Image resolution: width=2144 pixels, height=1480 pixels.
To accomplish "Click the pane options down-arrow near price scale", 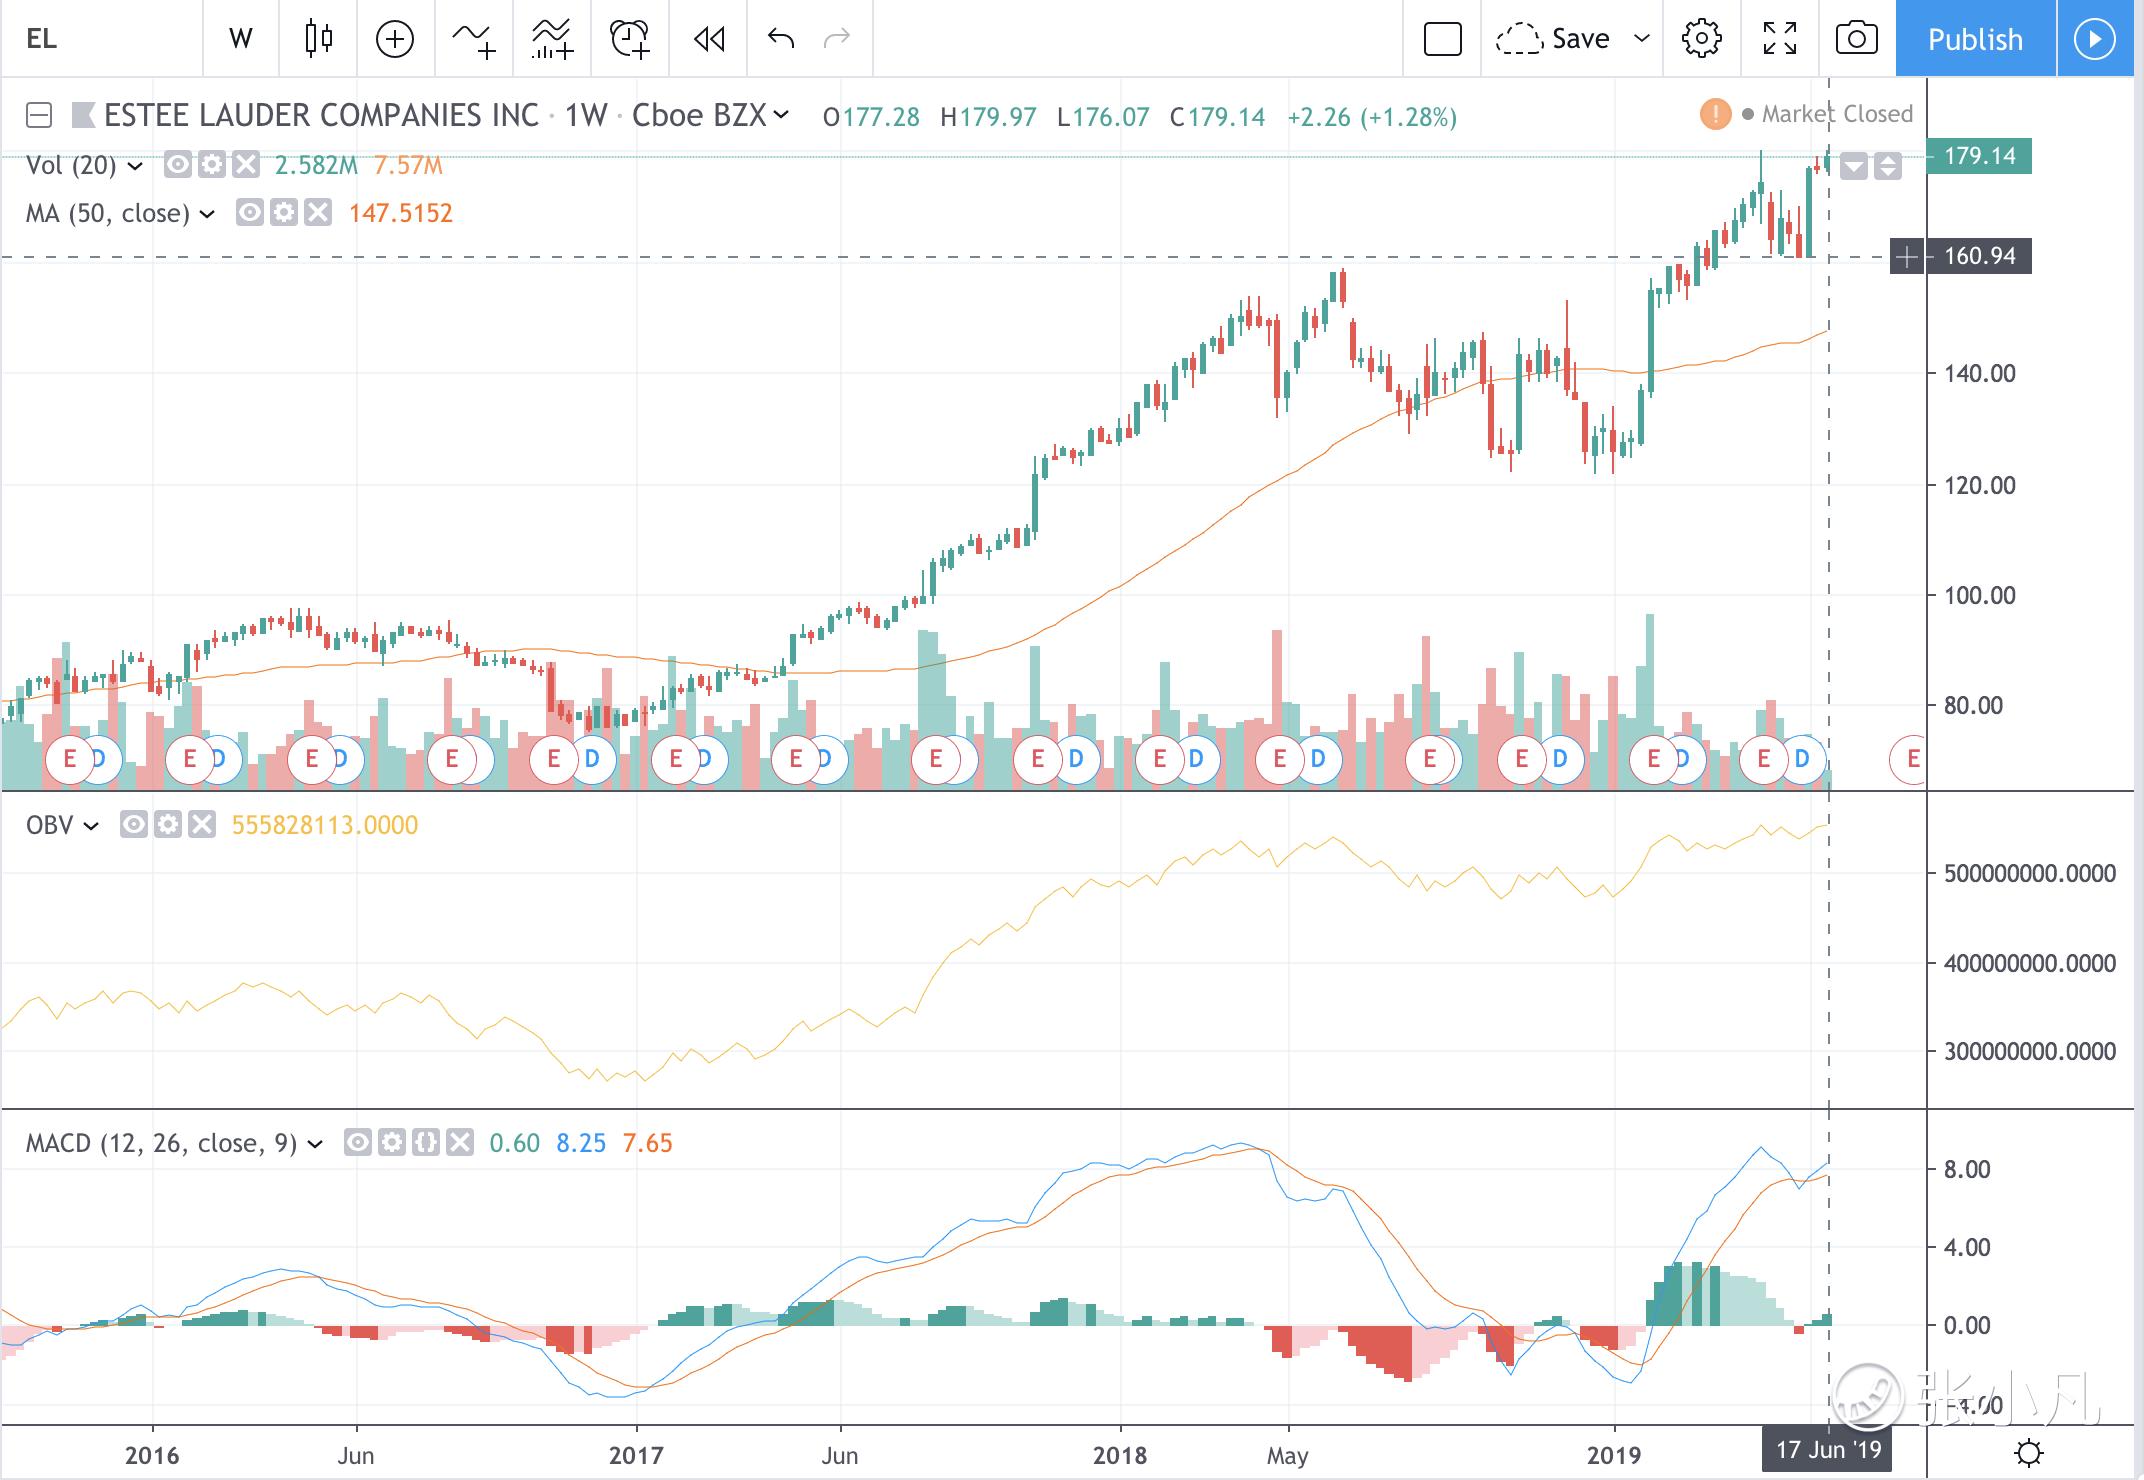I will tap(1854, 166).
